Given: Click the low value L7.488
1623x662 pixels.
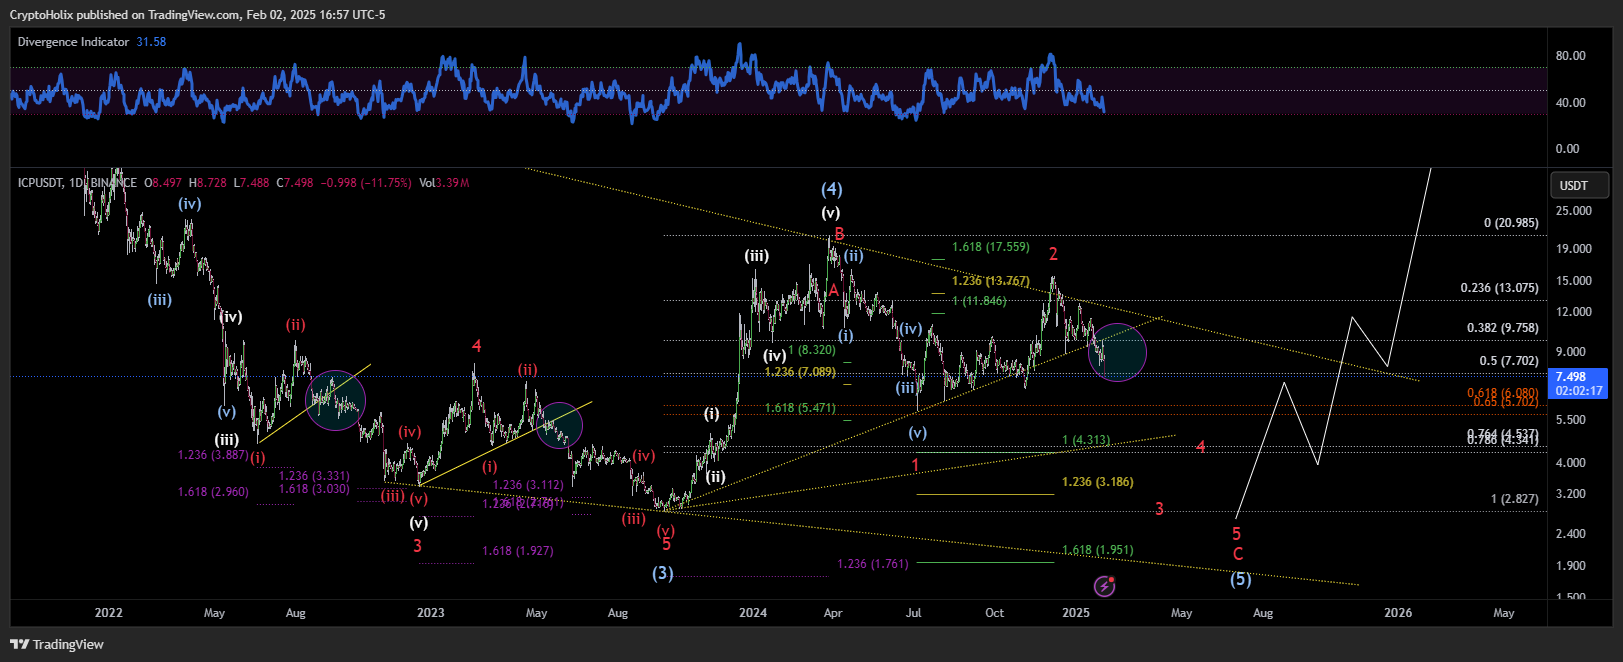Looking at the screenshot, I should click(x=252, y=183).
